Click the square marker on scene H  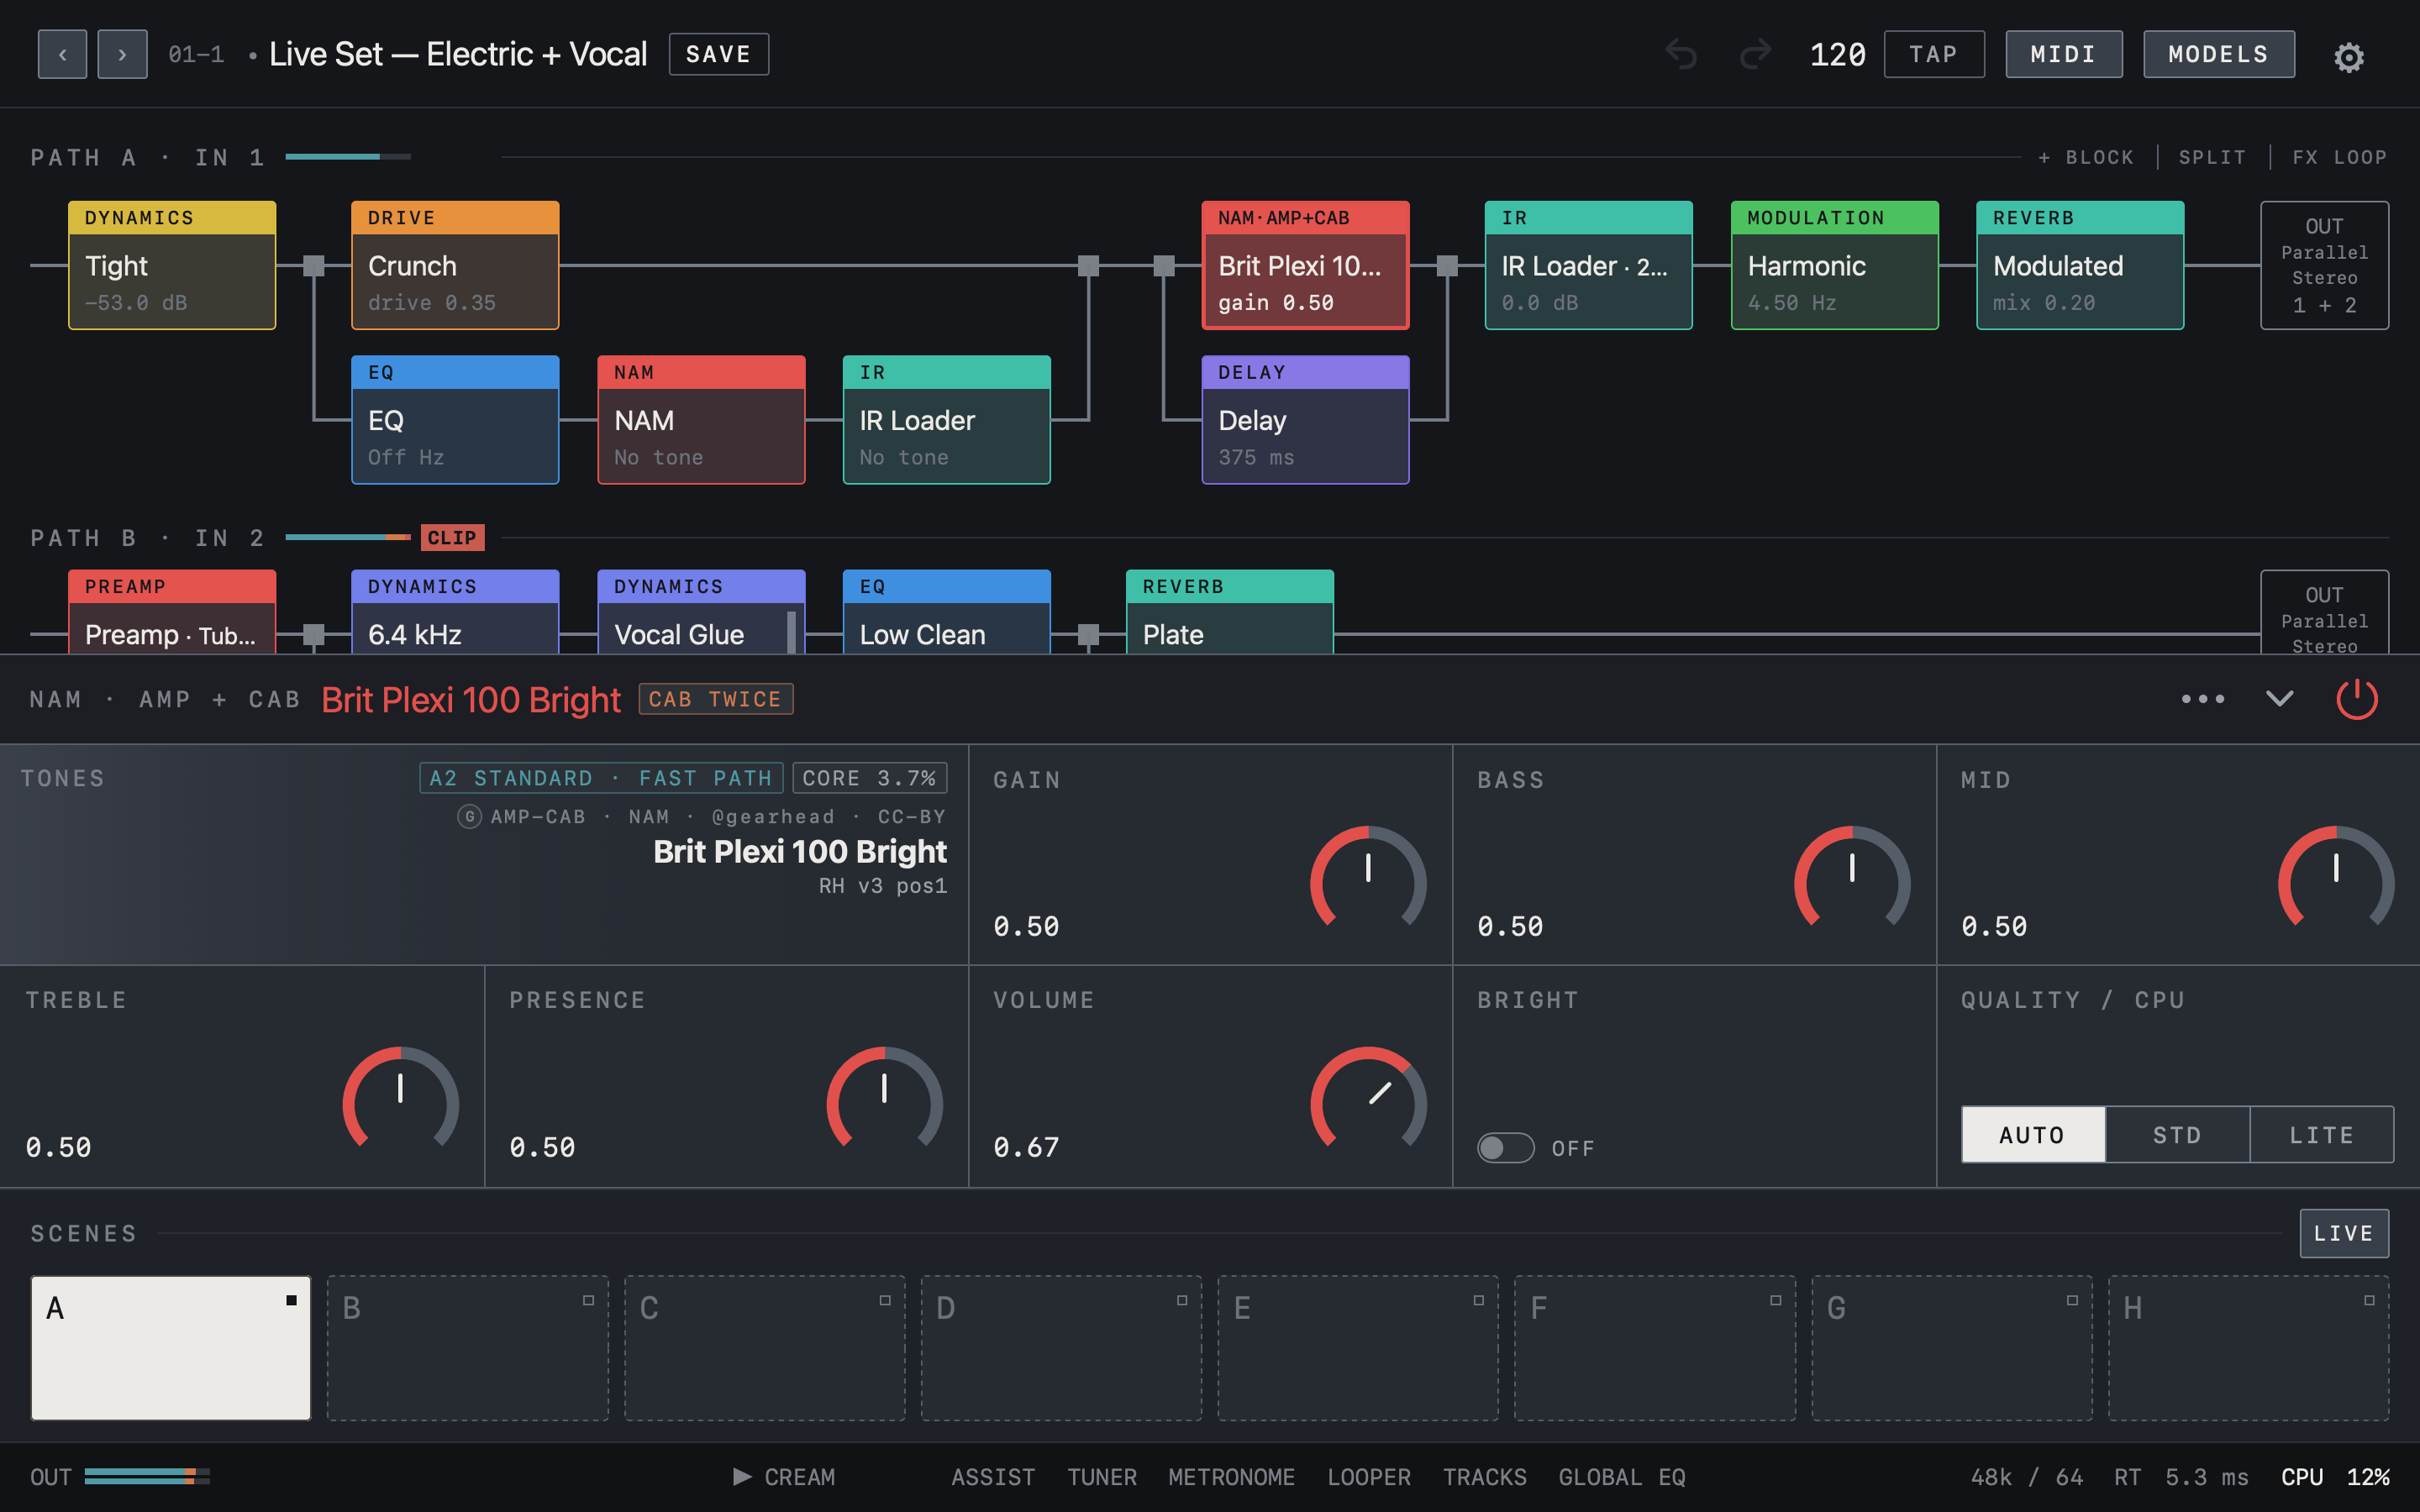pos(2368,1300)
